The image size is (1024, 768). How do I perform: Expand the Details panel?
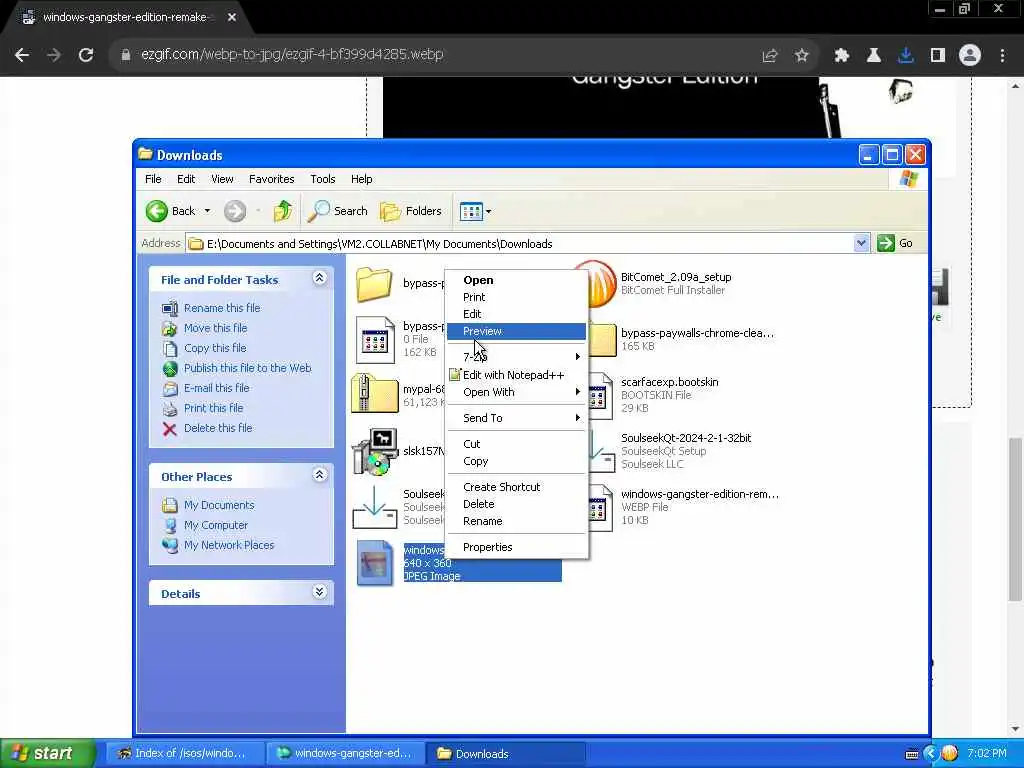(319, 592)
